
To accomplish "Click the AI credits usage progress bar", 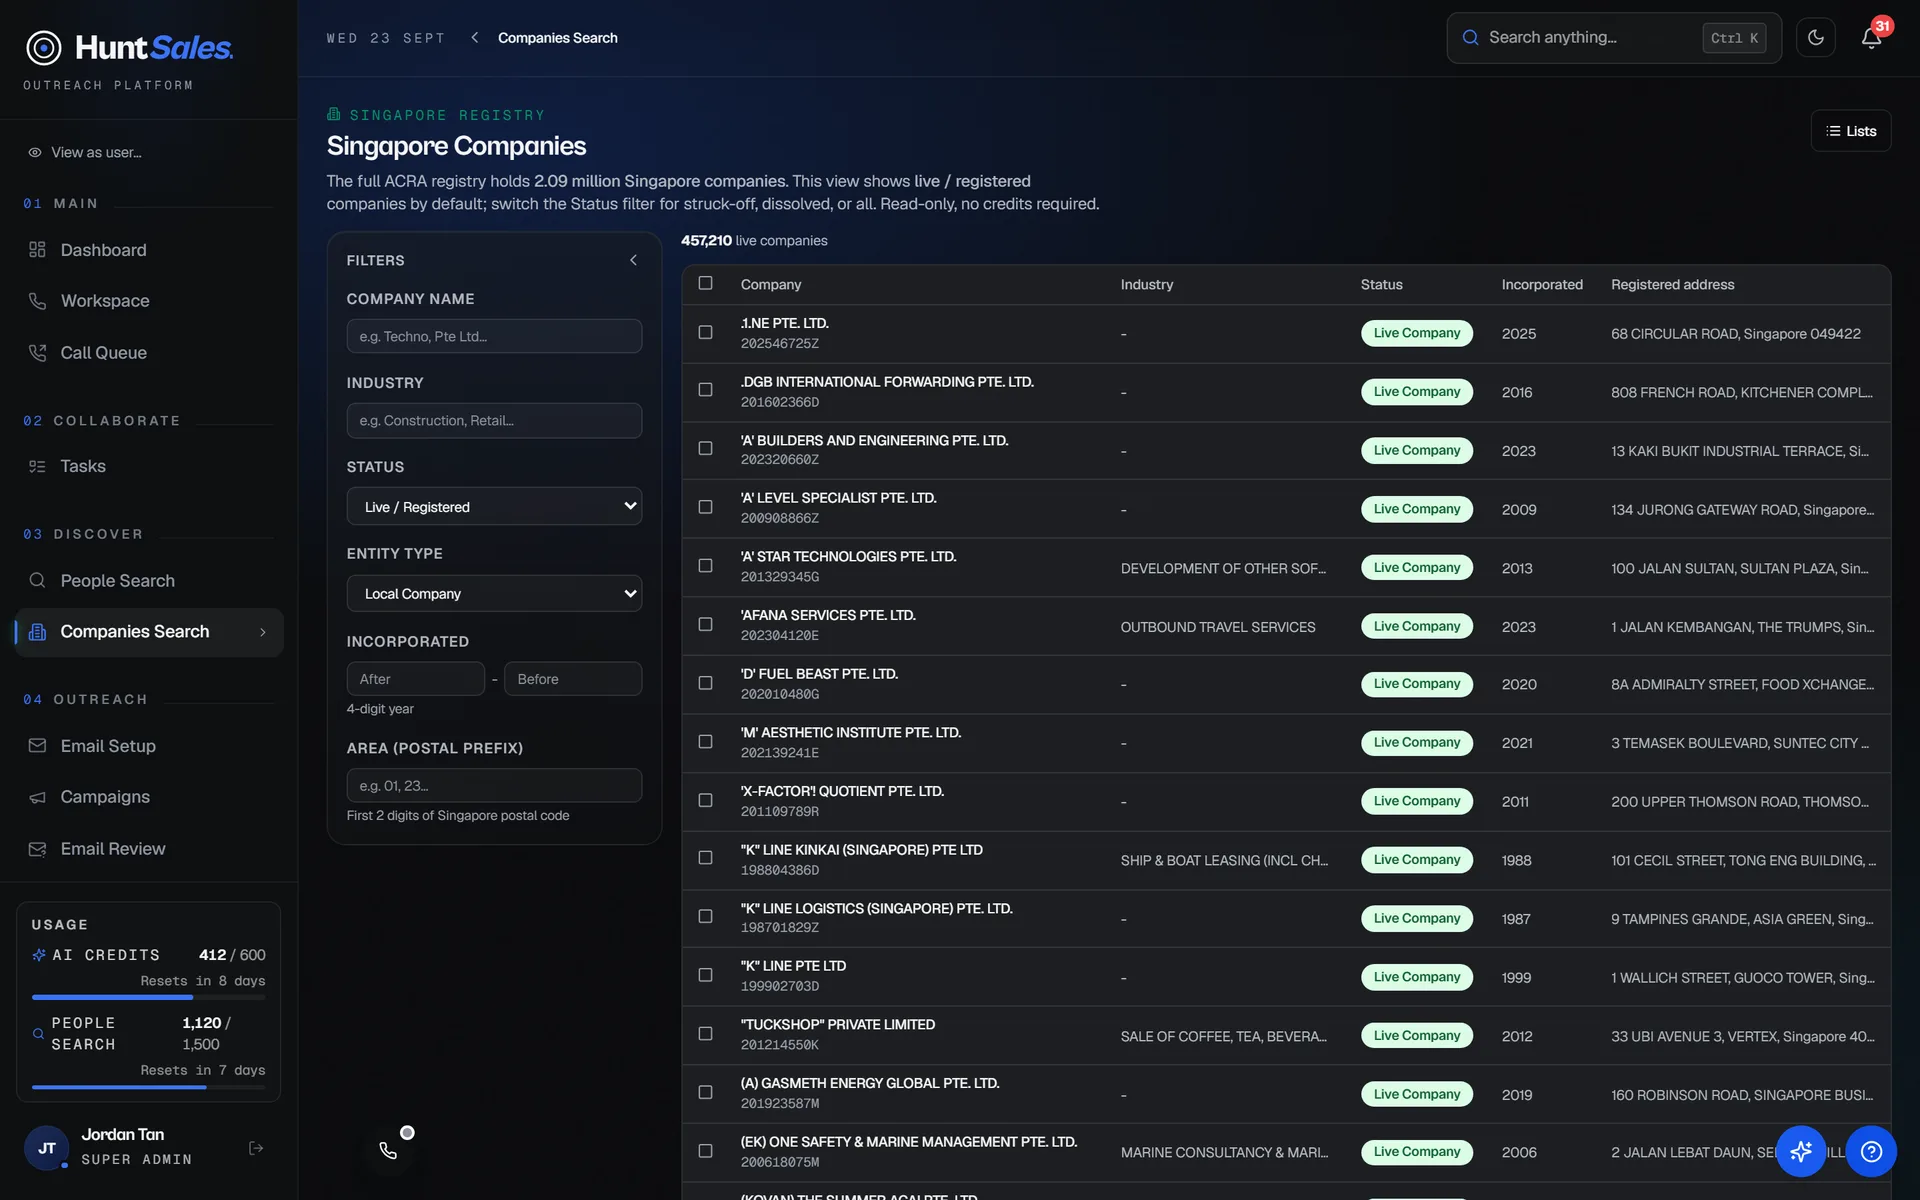I will point(148,997).
